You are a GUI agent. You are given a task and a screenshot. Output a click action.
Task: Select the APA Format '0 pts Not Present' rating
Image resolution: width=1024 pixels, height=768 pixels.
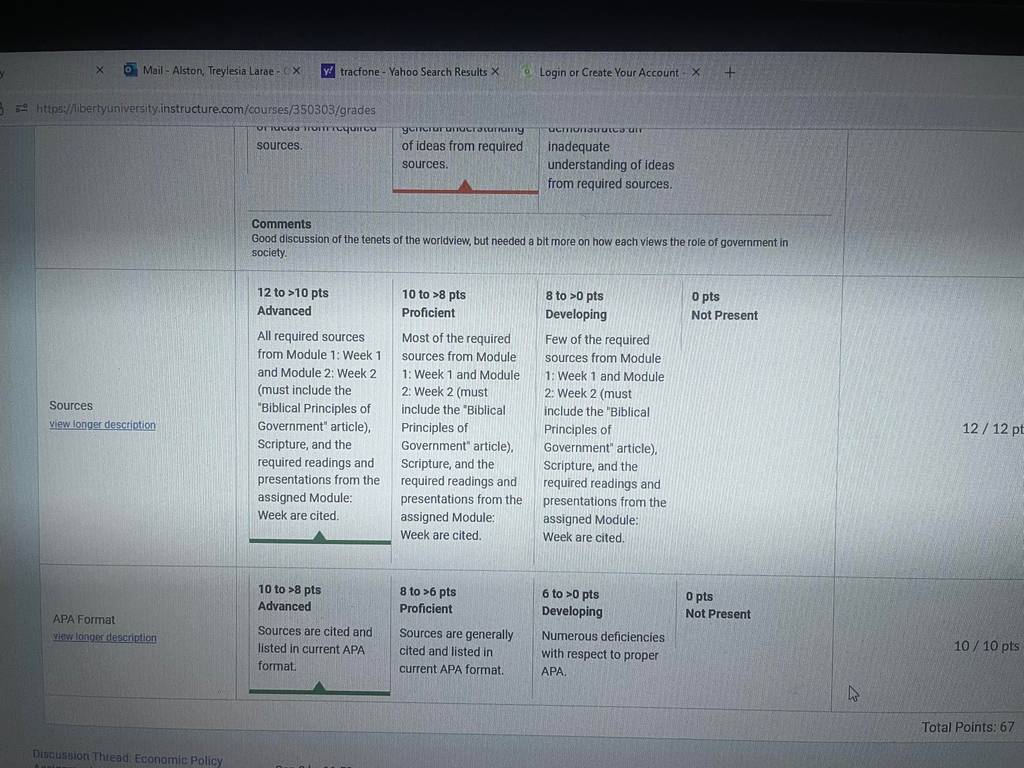click(x=718, y=605)
